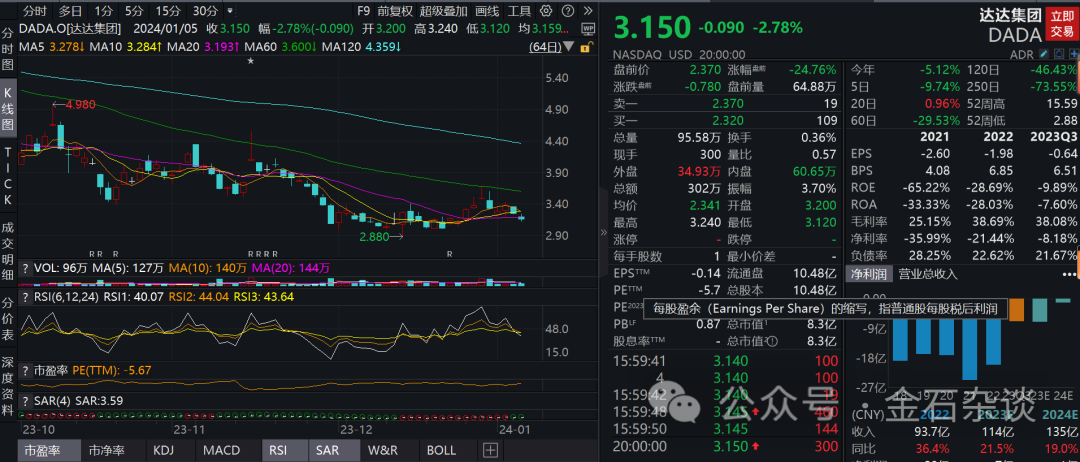Click the ROE row label
Screen dimensions: 1080x462
[863, 187]
